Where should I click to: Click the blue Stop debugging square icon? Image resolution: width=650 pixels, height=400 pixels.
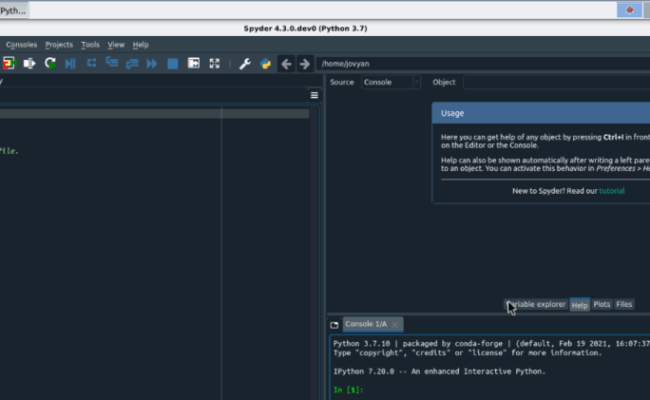pos(172,63)
